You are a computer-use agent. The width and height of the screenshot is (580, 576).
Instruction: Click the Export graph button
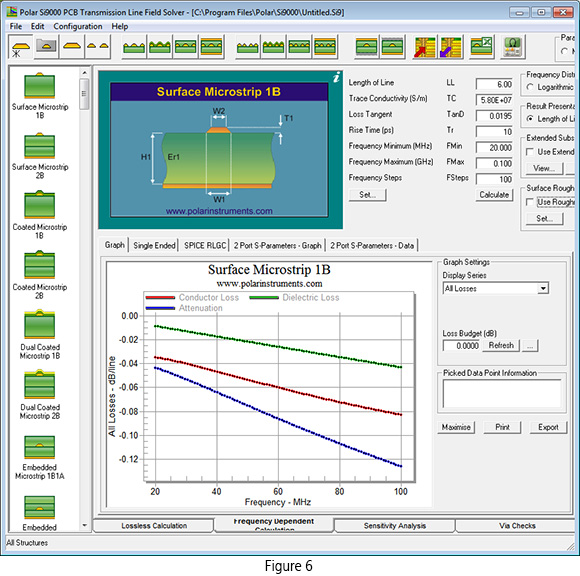548,427
